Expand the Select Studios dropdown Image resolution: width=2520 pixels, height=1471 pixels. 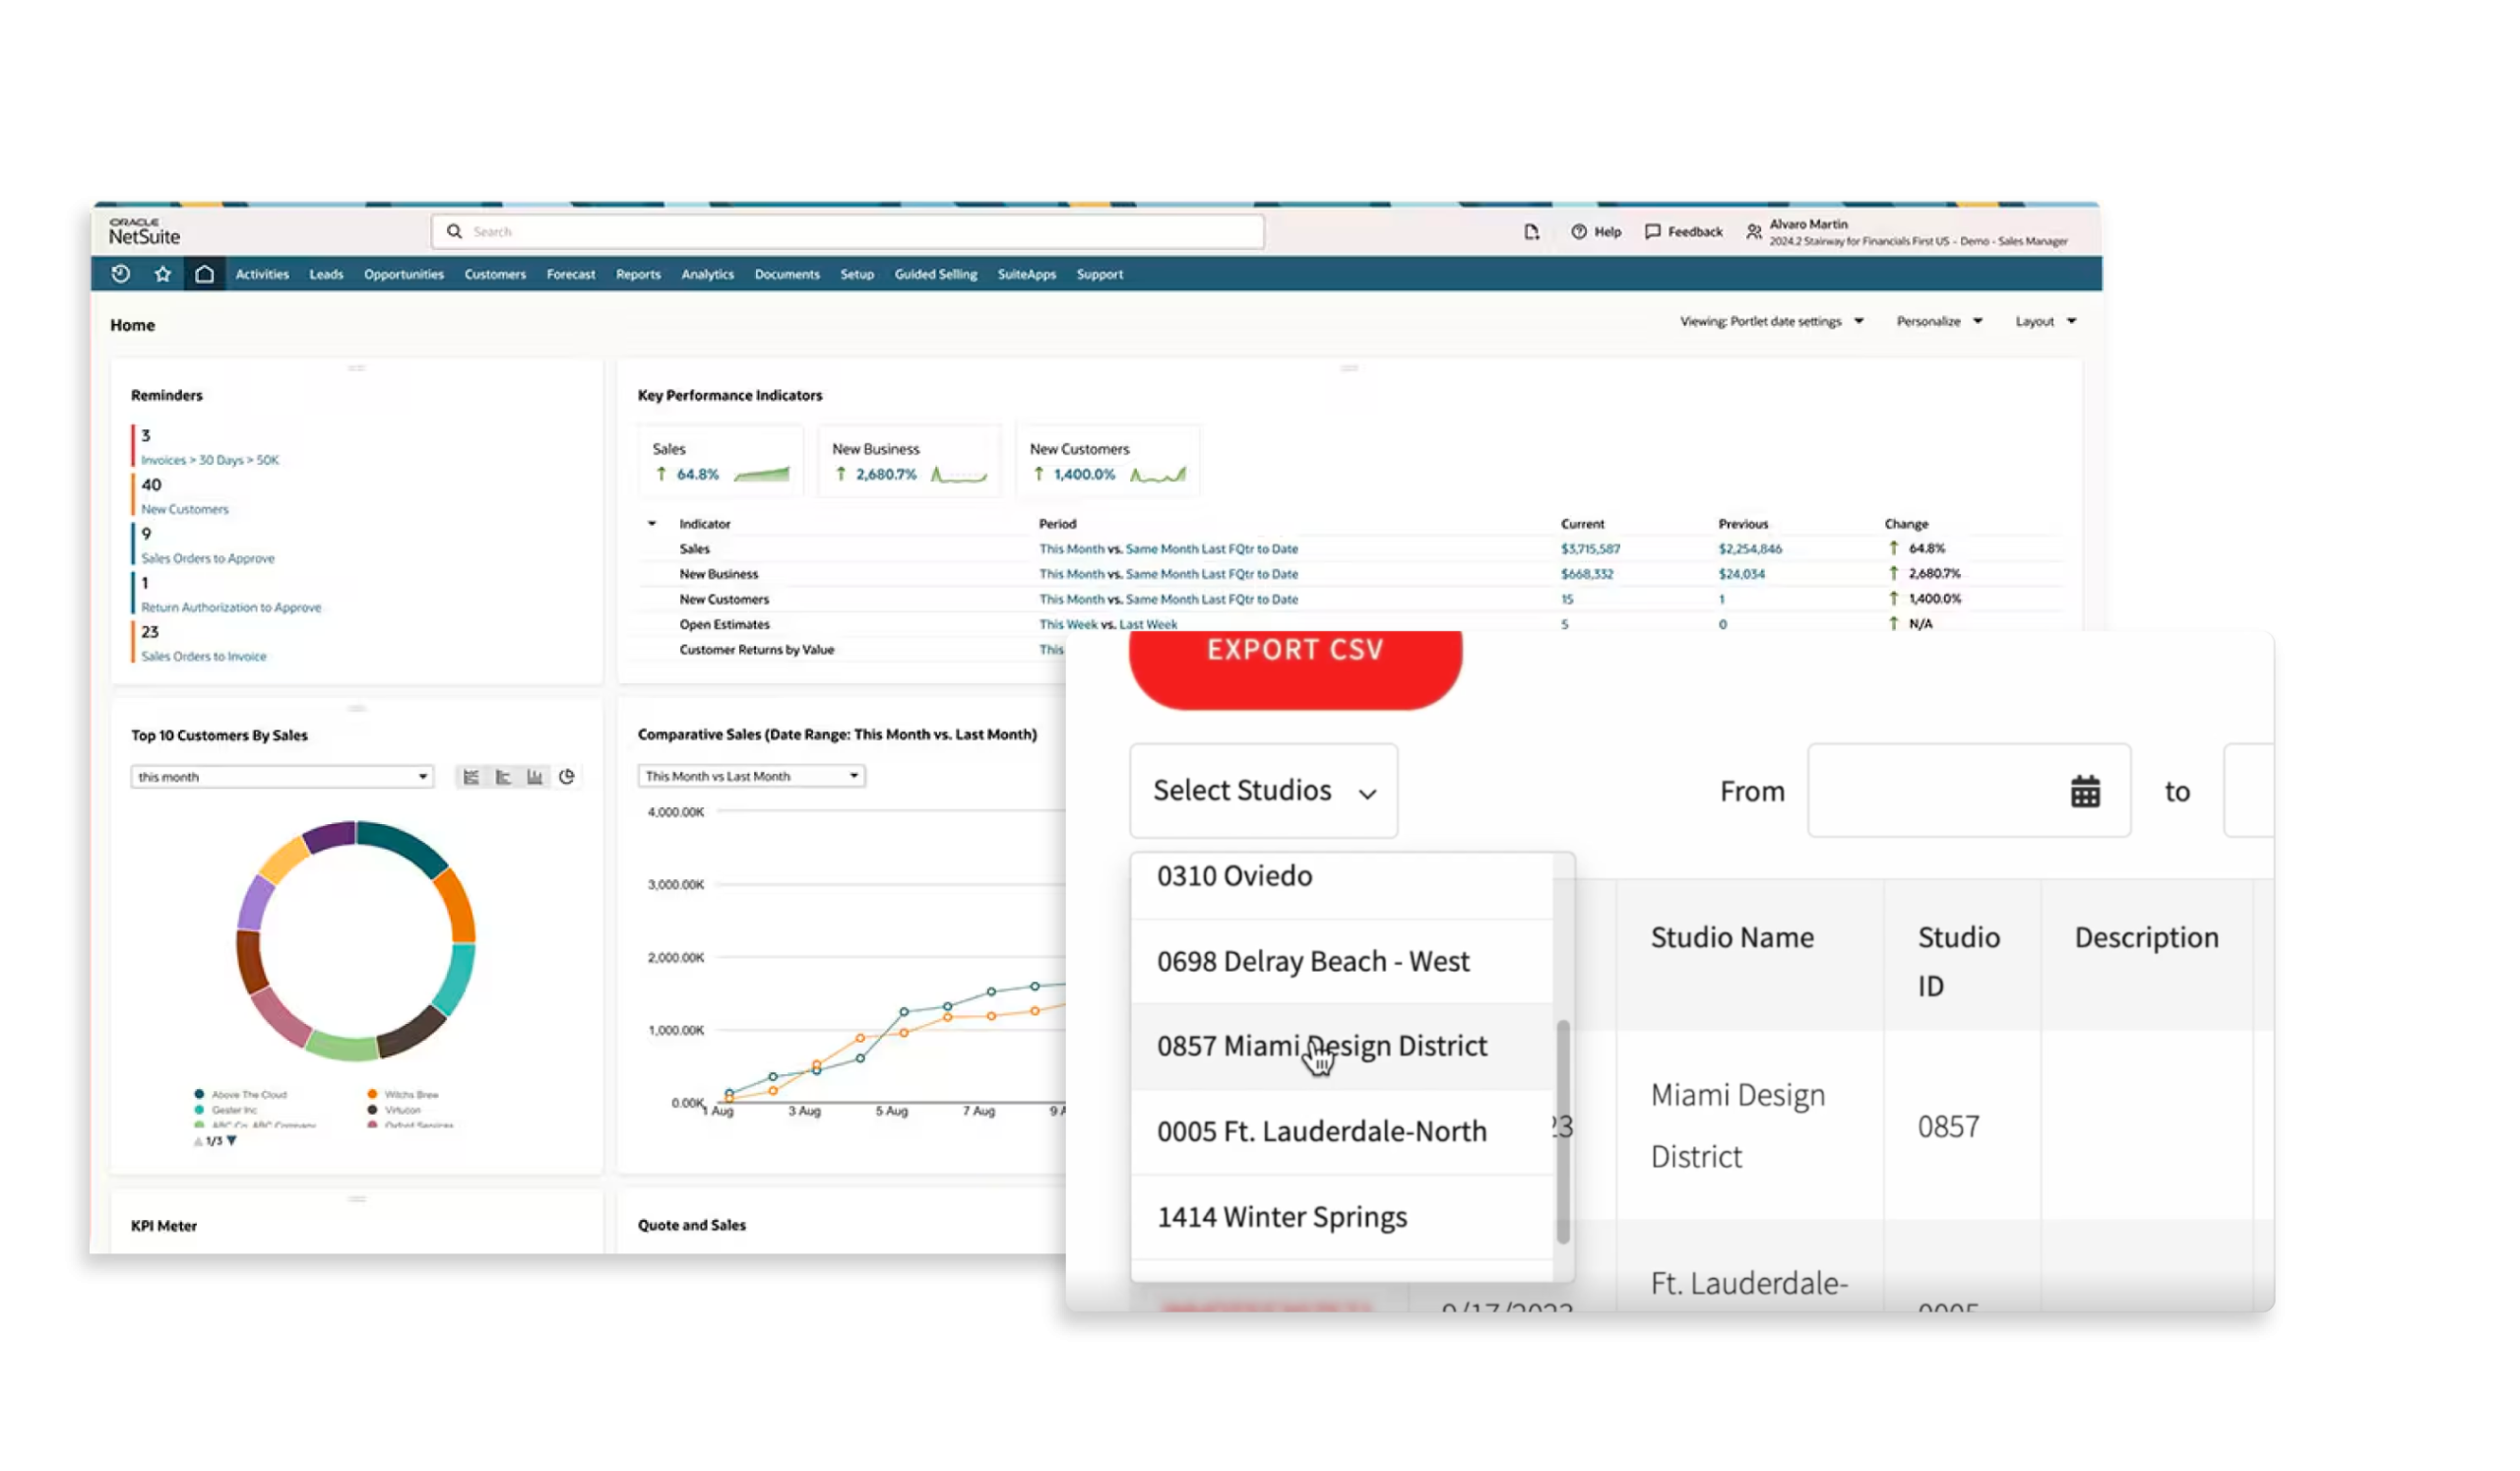1264,791
